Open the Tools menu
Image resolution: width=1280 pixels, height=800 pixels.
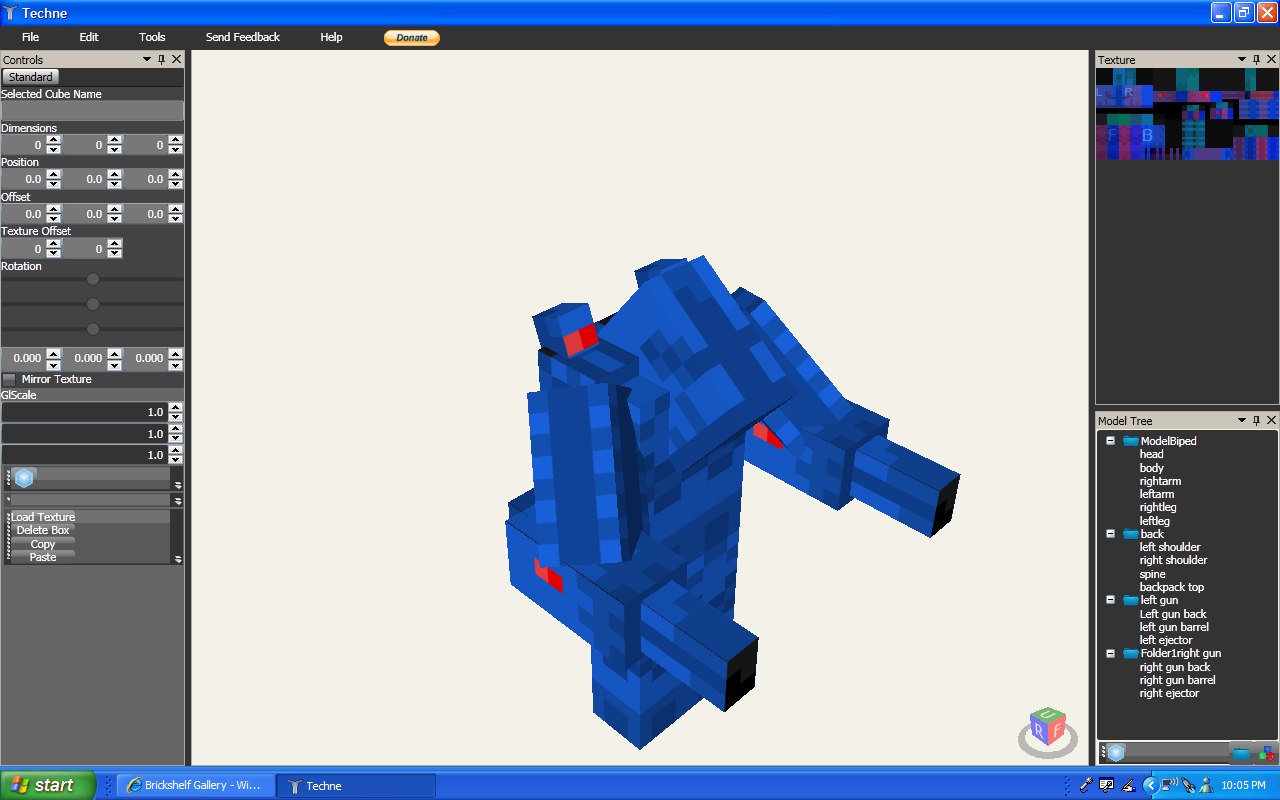tap(152, 37)
